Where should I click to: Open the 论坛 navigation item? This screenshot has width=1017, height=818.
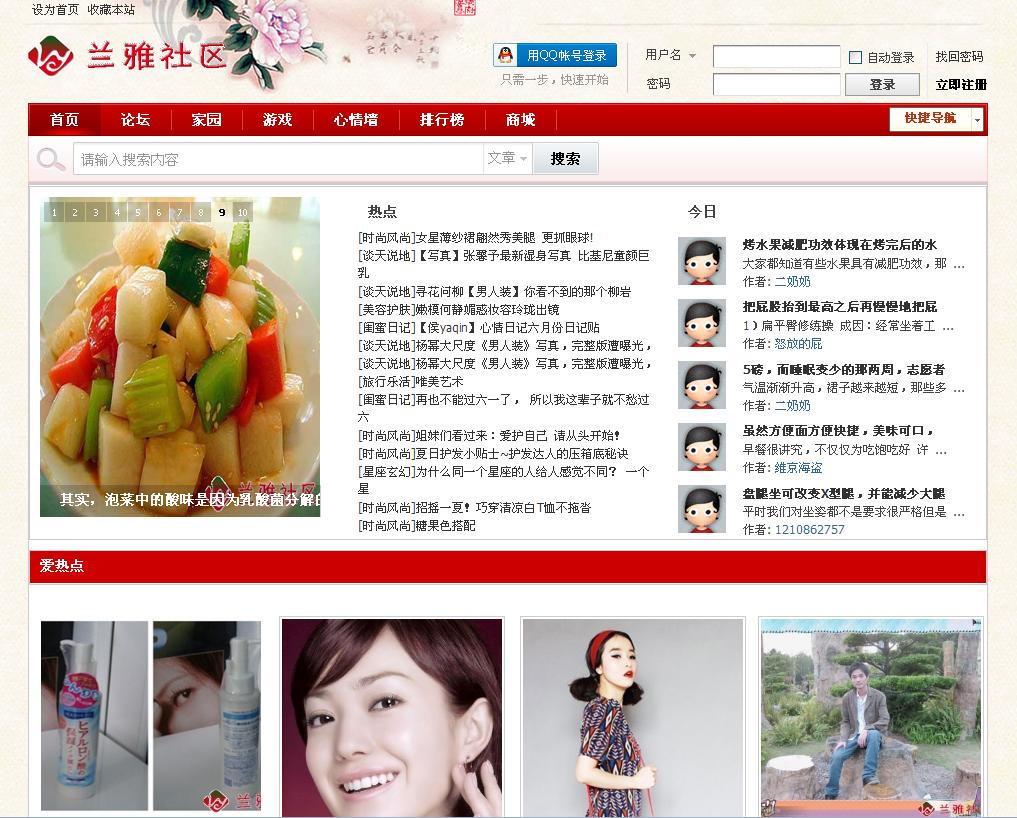pos(136,120)
